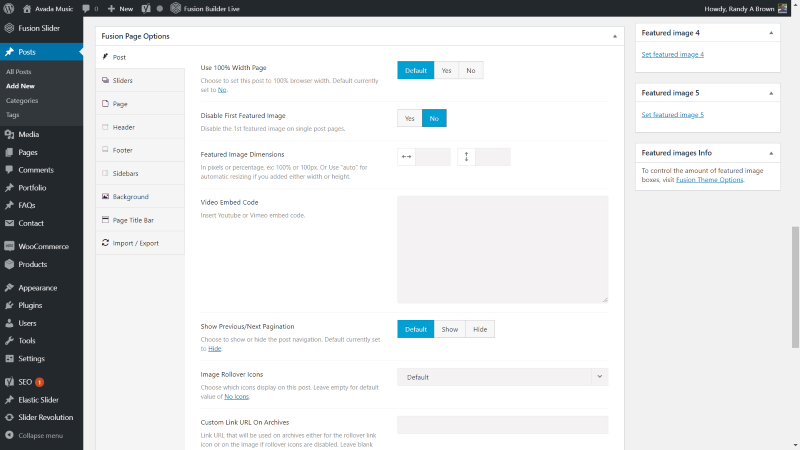This screenshot has height=450, width=800.
Task: Open the Comments sidebar icon
Action: coord(9,170)
